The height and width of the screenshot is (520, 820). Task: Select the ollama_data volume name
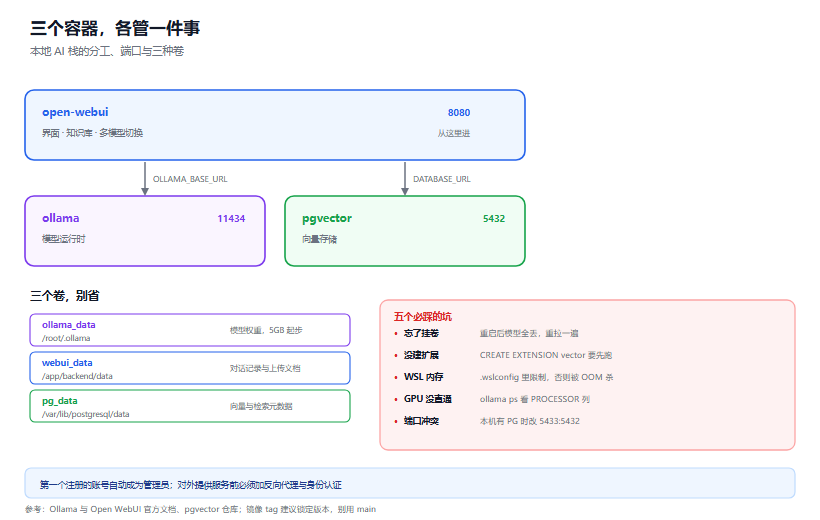(x=69, y=325)
